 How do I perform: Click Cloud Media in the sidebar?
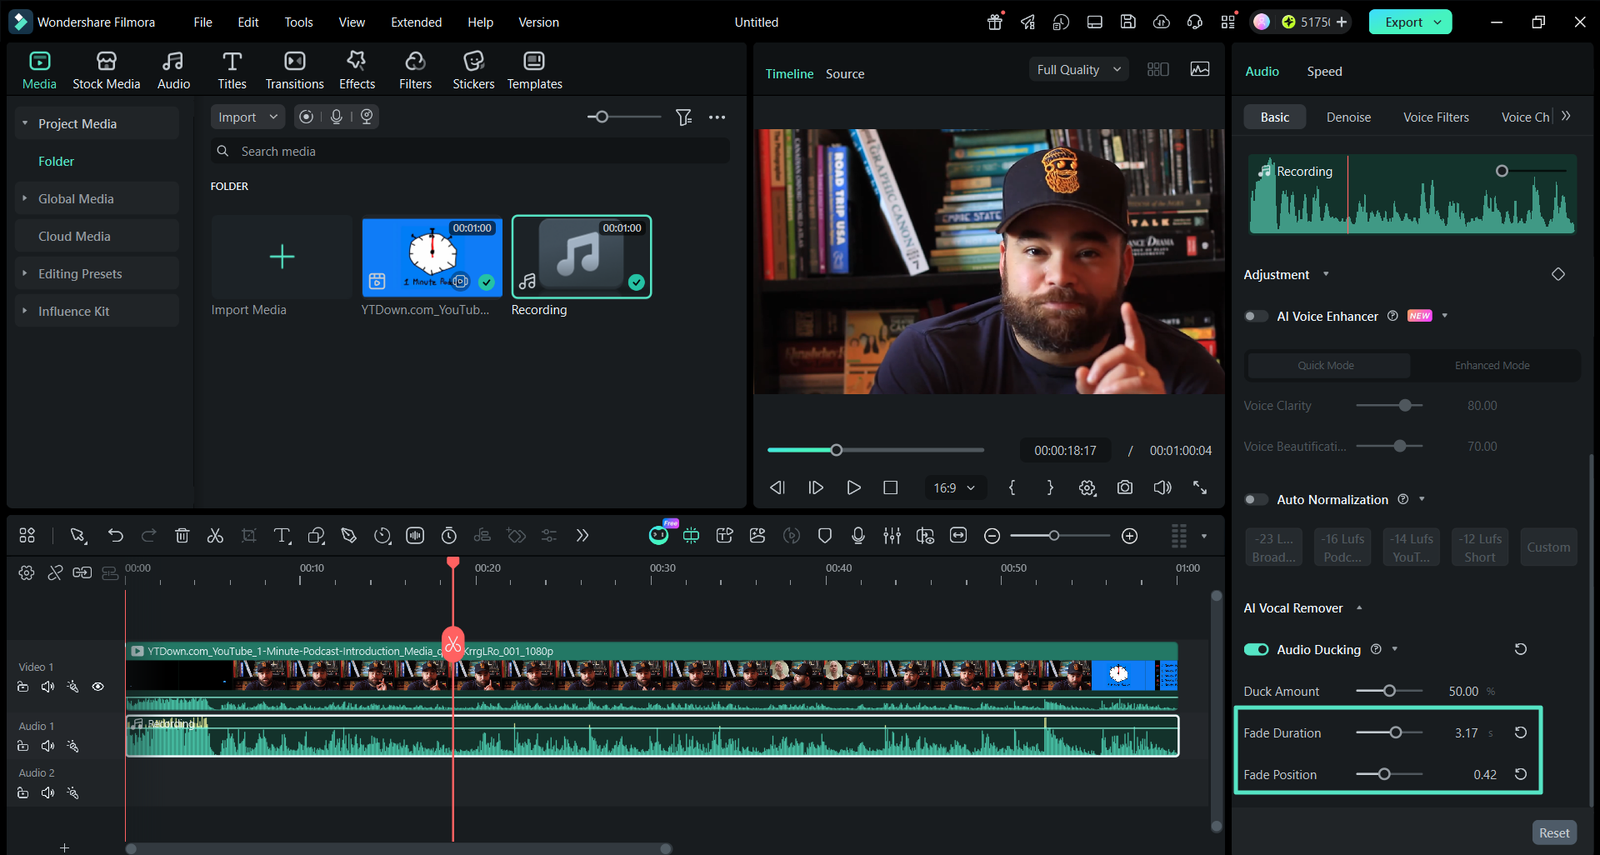coord(75,236)
